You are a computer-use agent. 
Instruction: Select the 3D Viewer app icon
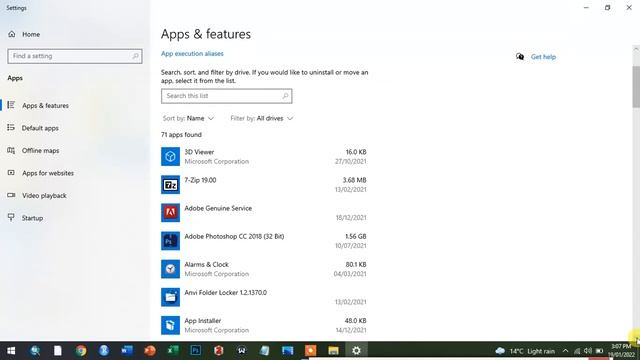170,157
